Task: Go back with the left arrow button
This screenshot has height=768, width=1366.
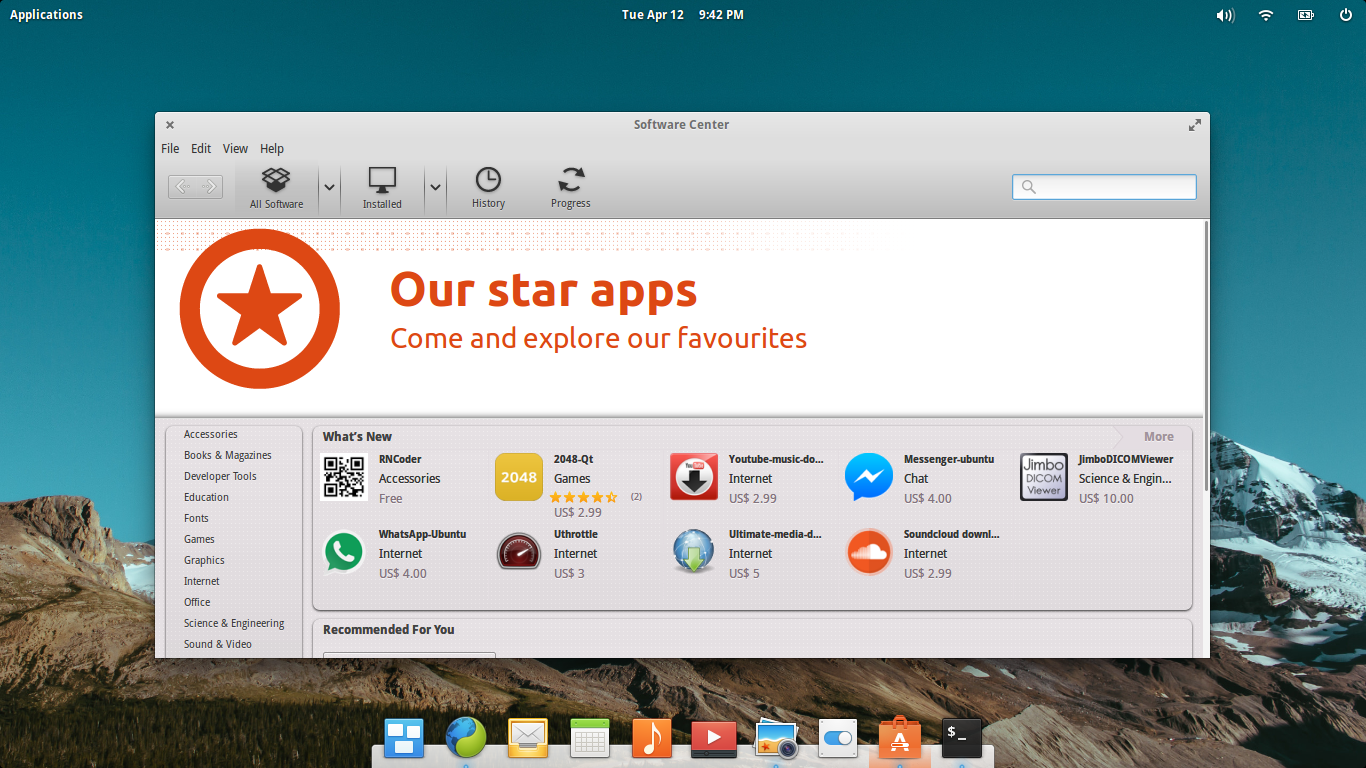Action: tap(182, 187)
